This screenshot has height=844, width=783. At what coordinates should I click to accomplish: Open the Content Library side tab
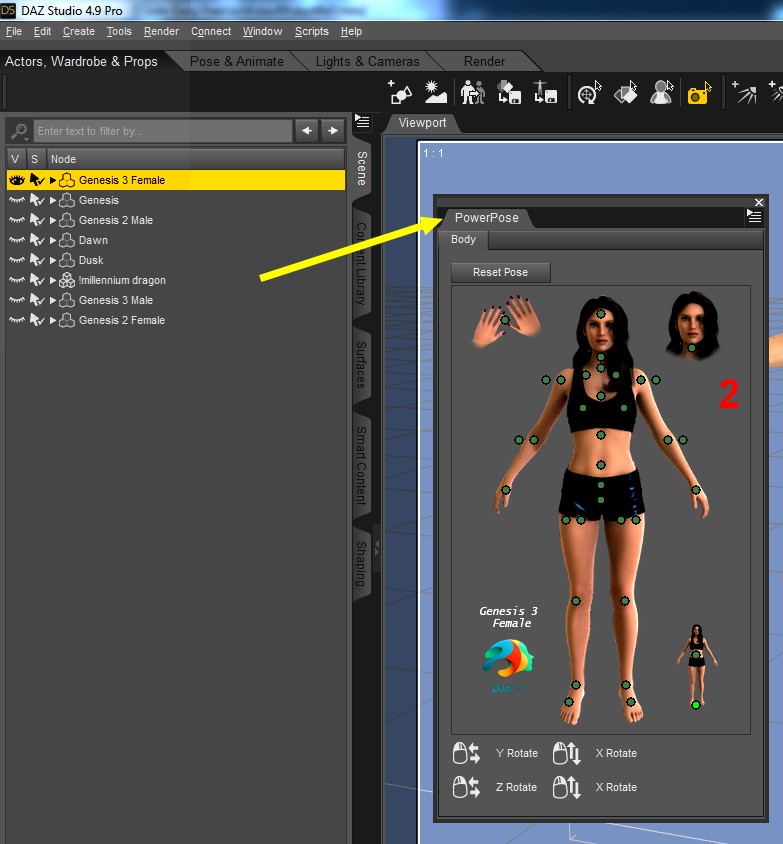[x=362, y=264]
